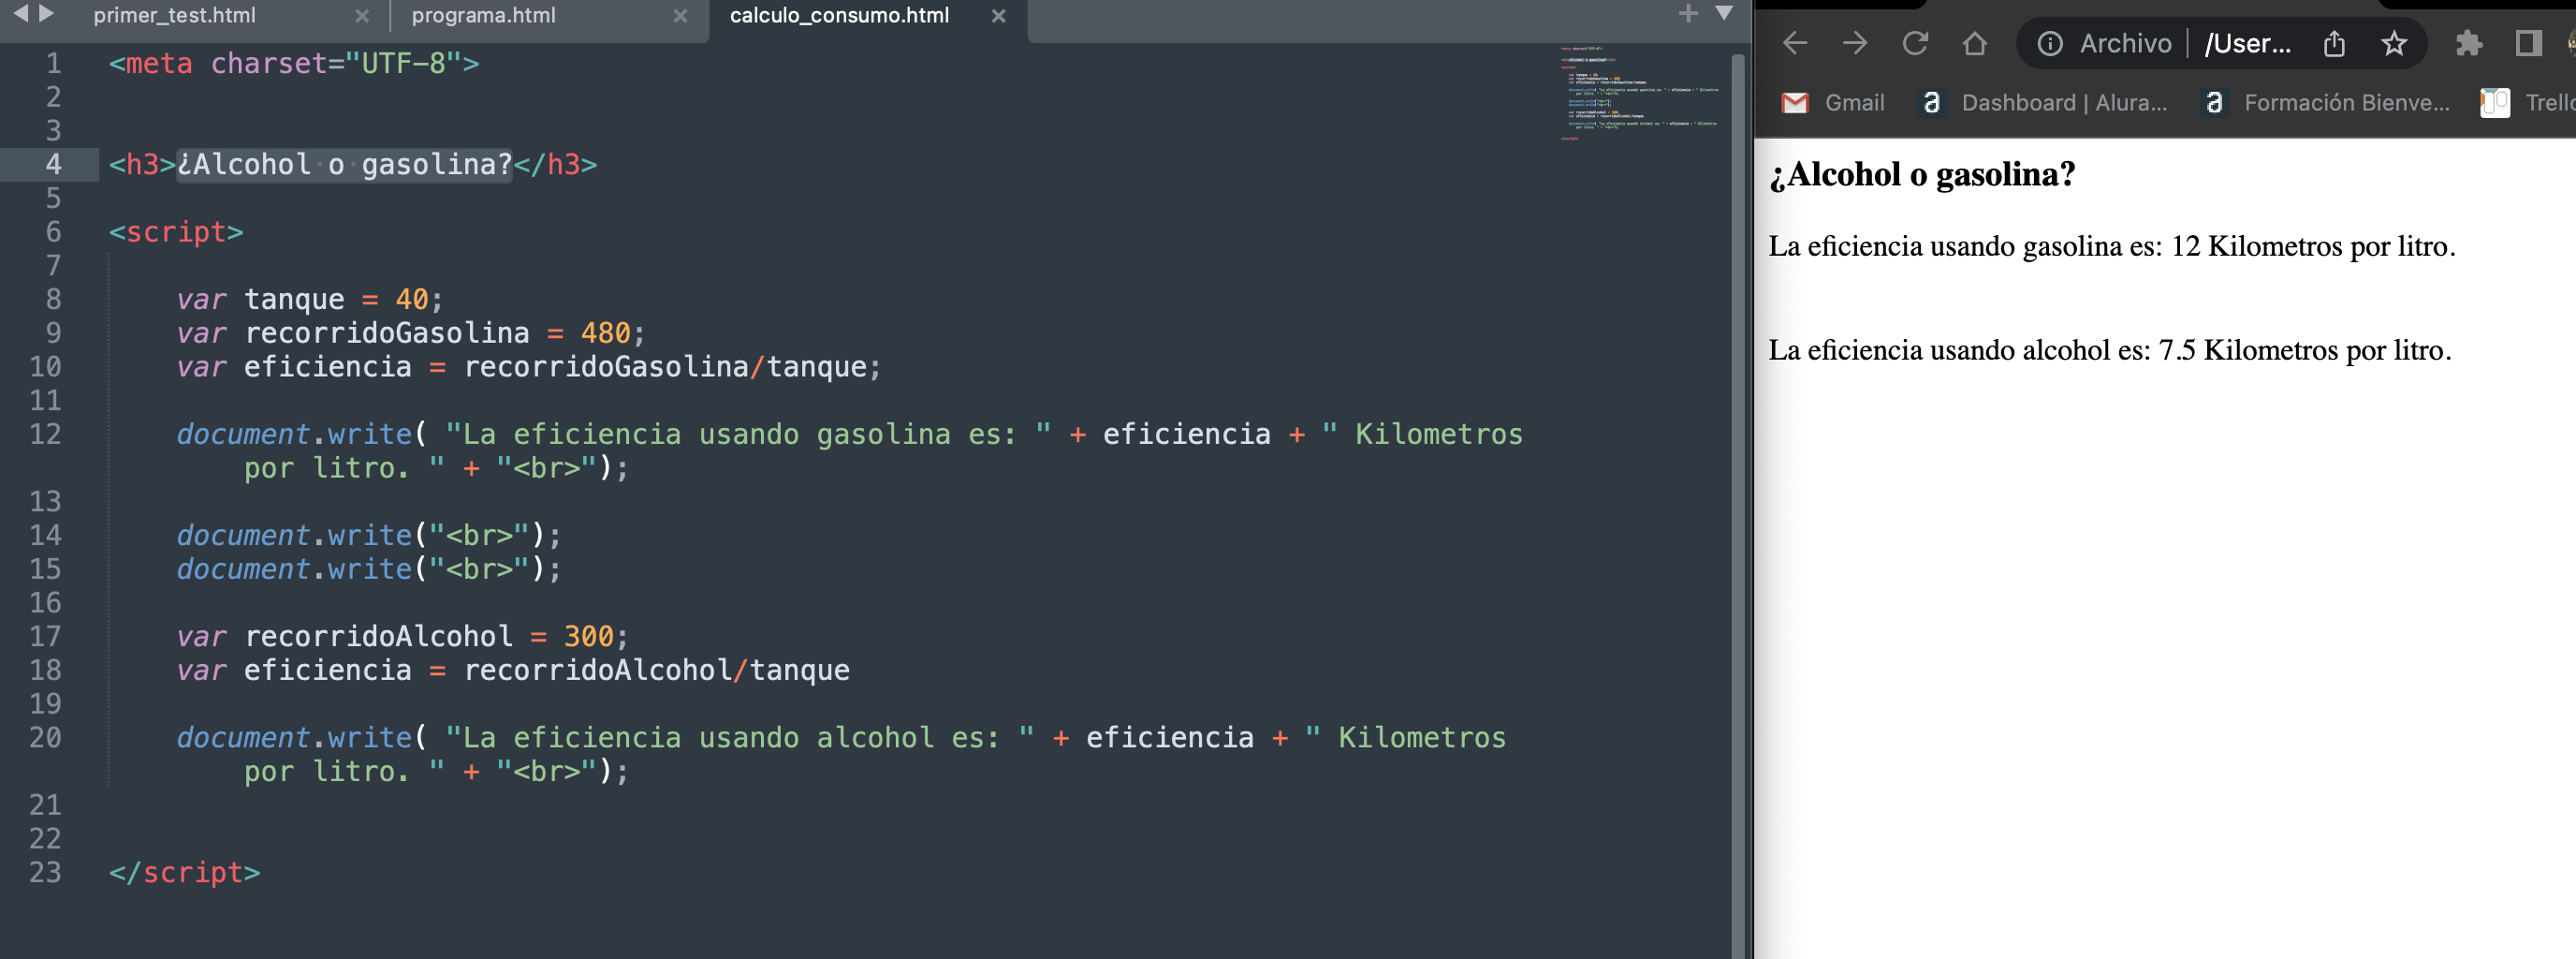Reload the browser page
Image resolution: width=2576 pixels, height=959 pixels.
point(1915,43)
